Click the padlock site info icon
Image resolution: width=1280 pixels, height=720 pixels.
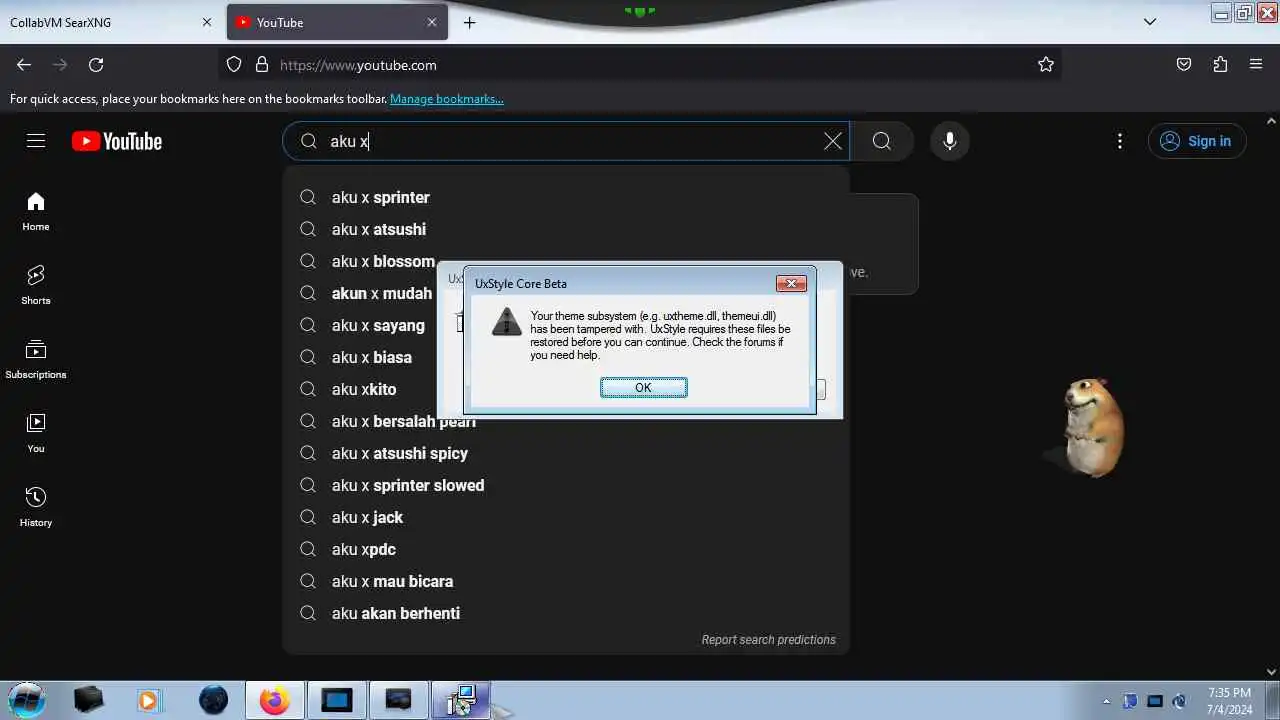coord(262,65)
